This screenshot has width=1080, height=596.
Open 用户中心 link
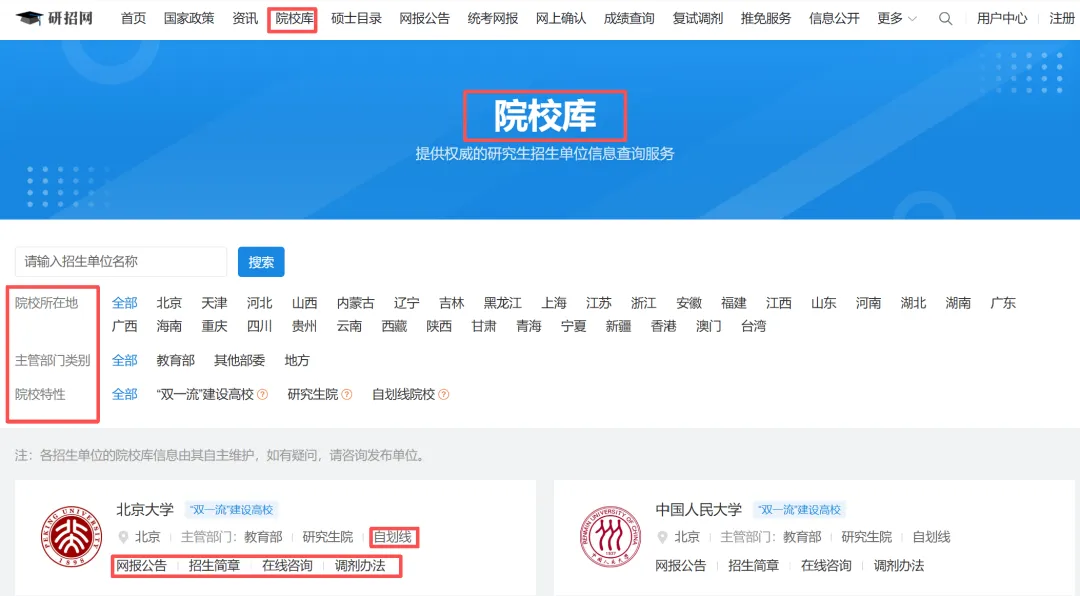[x=1001, y=19]
